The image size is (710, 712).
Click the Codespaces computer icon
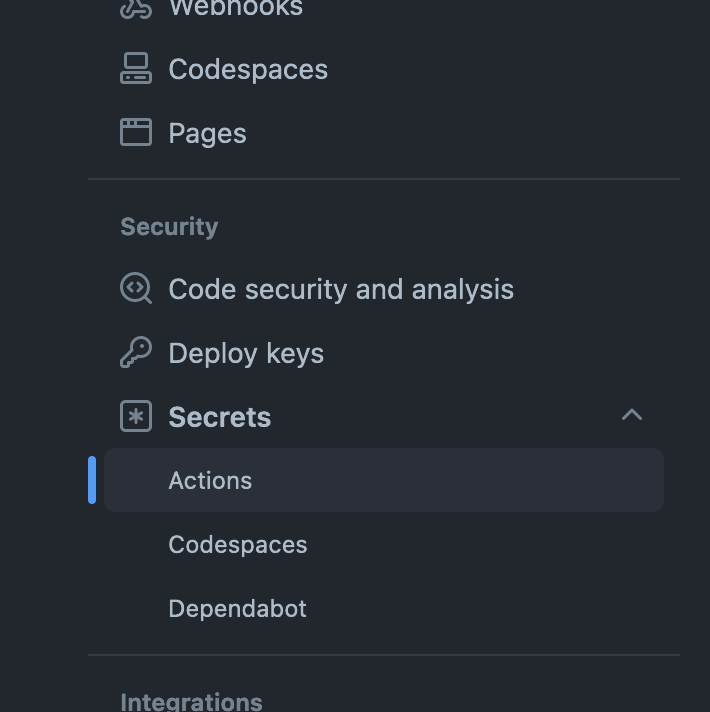click(x=136, y=69)
